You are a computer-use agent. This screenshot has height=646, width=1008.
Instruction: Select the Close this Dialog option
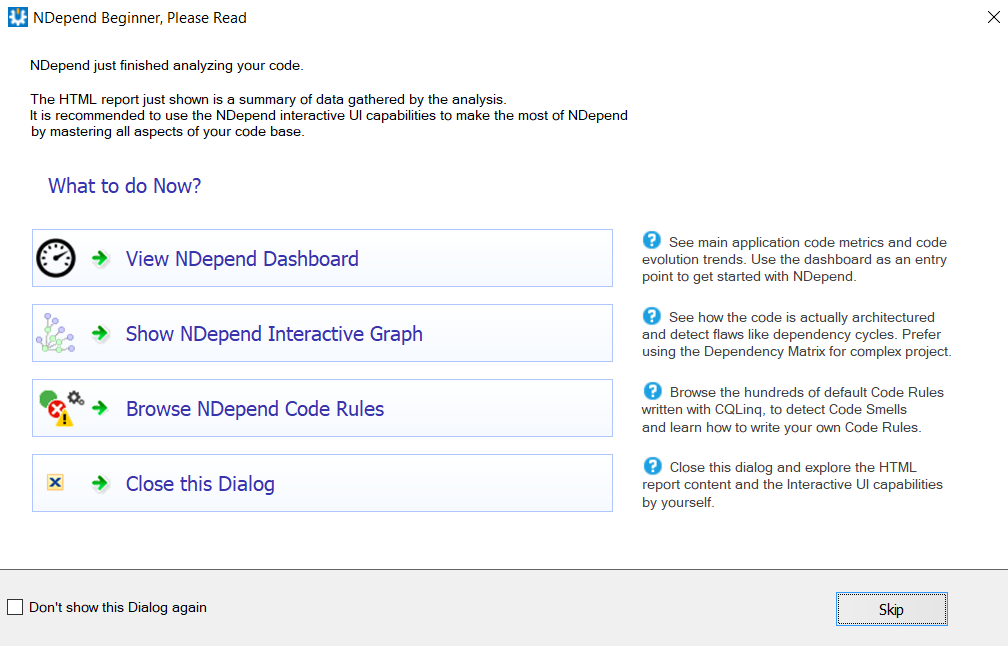click(199, 482)
